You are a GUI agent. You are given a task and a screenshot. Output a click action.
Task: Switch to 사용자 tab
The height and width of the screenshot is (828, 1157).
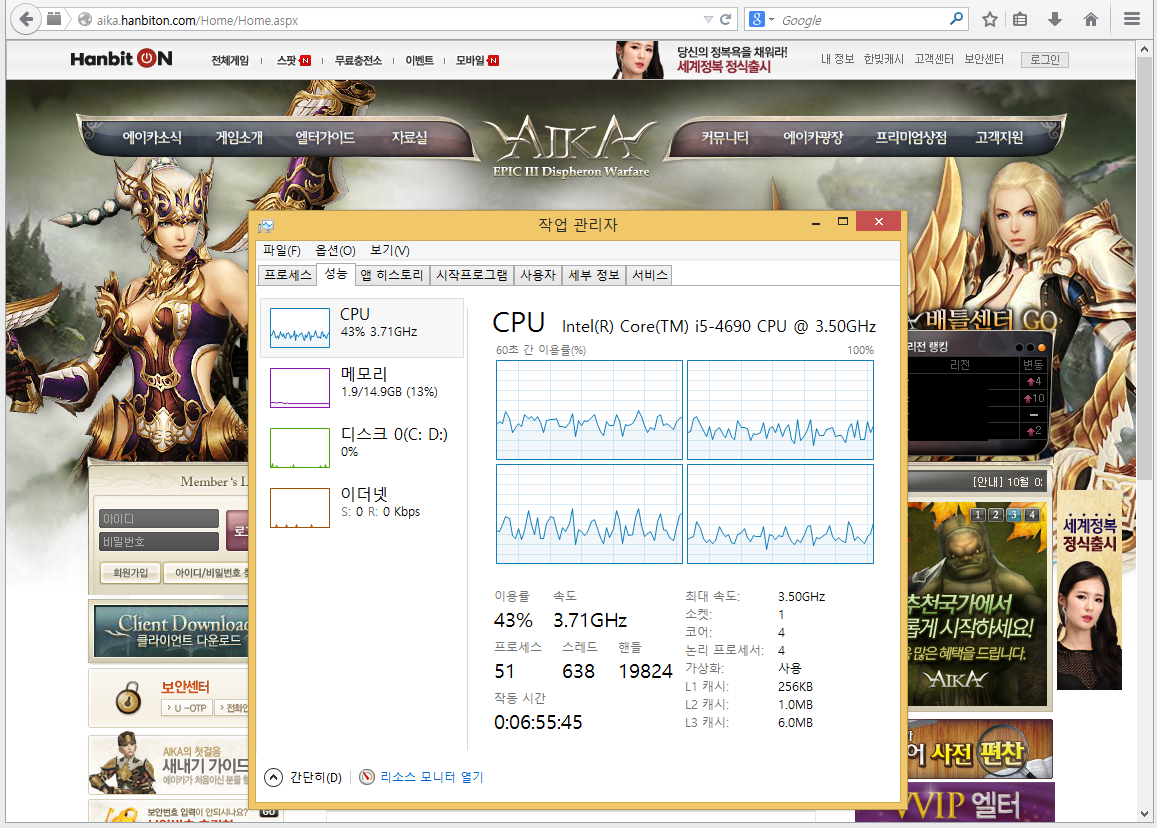tap(537, 275)
